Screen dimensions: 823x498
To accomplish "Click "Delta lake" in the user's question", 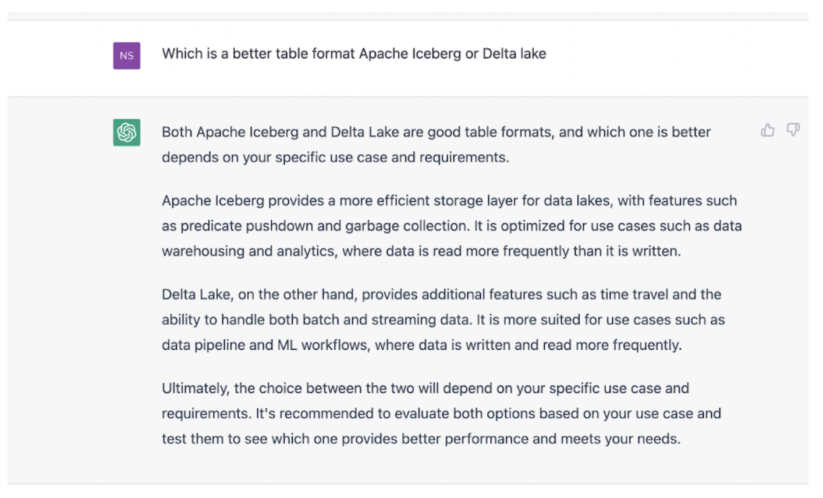I will coord(514,54).
